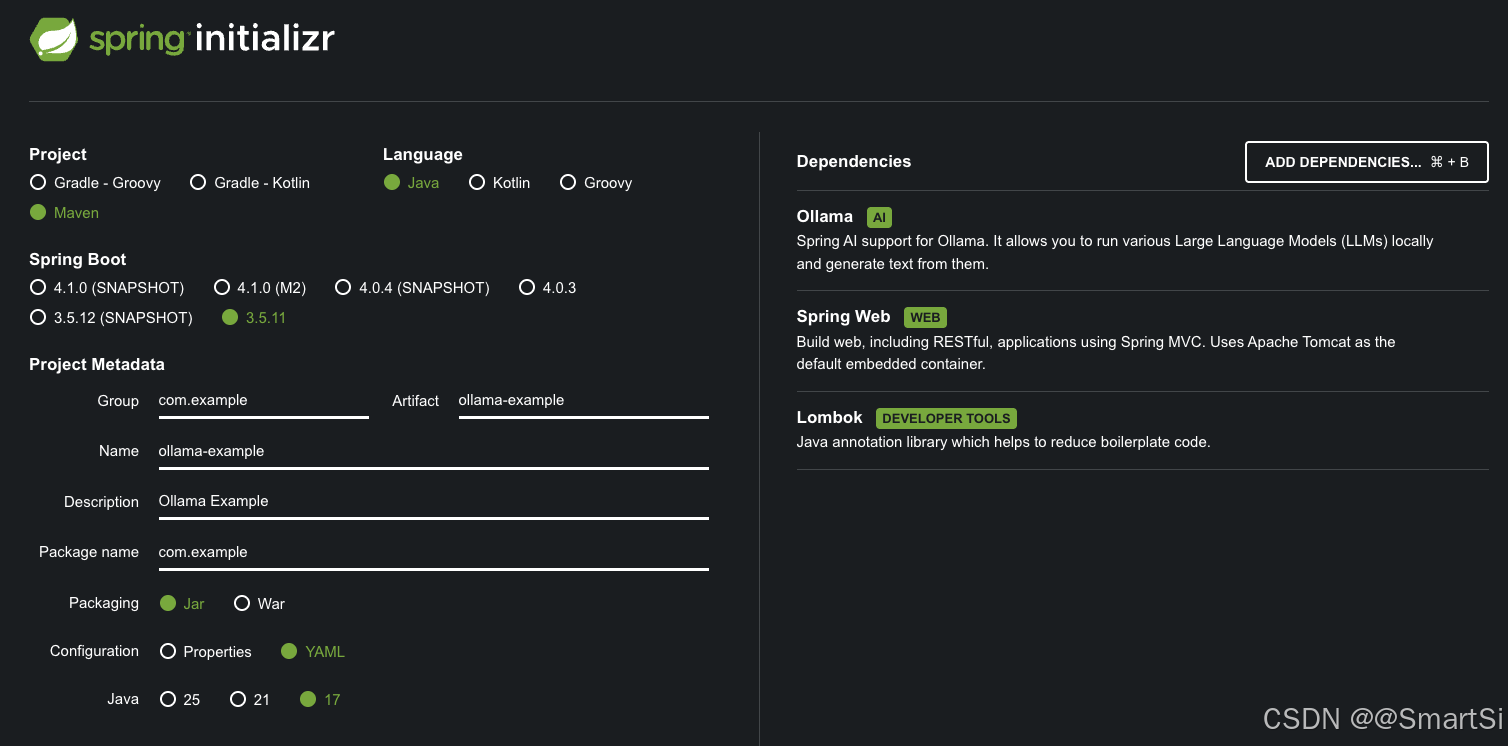
Task: Click the Ollama dependency title
Action: click(x=824, y=217)
